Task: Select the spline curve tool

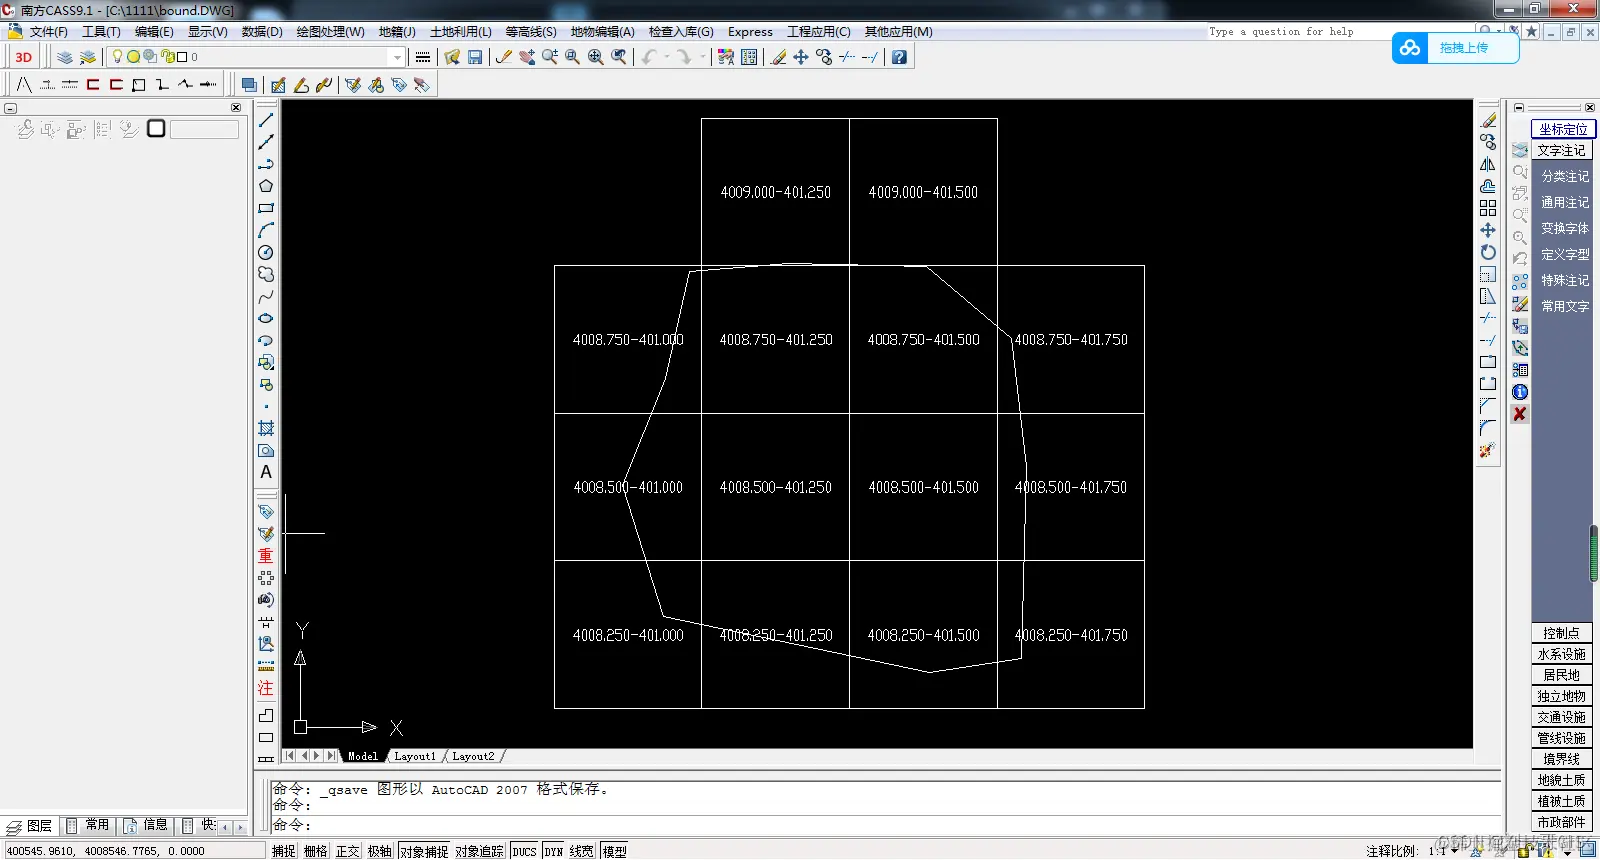Action: [x=266, y=296]
